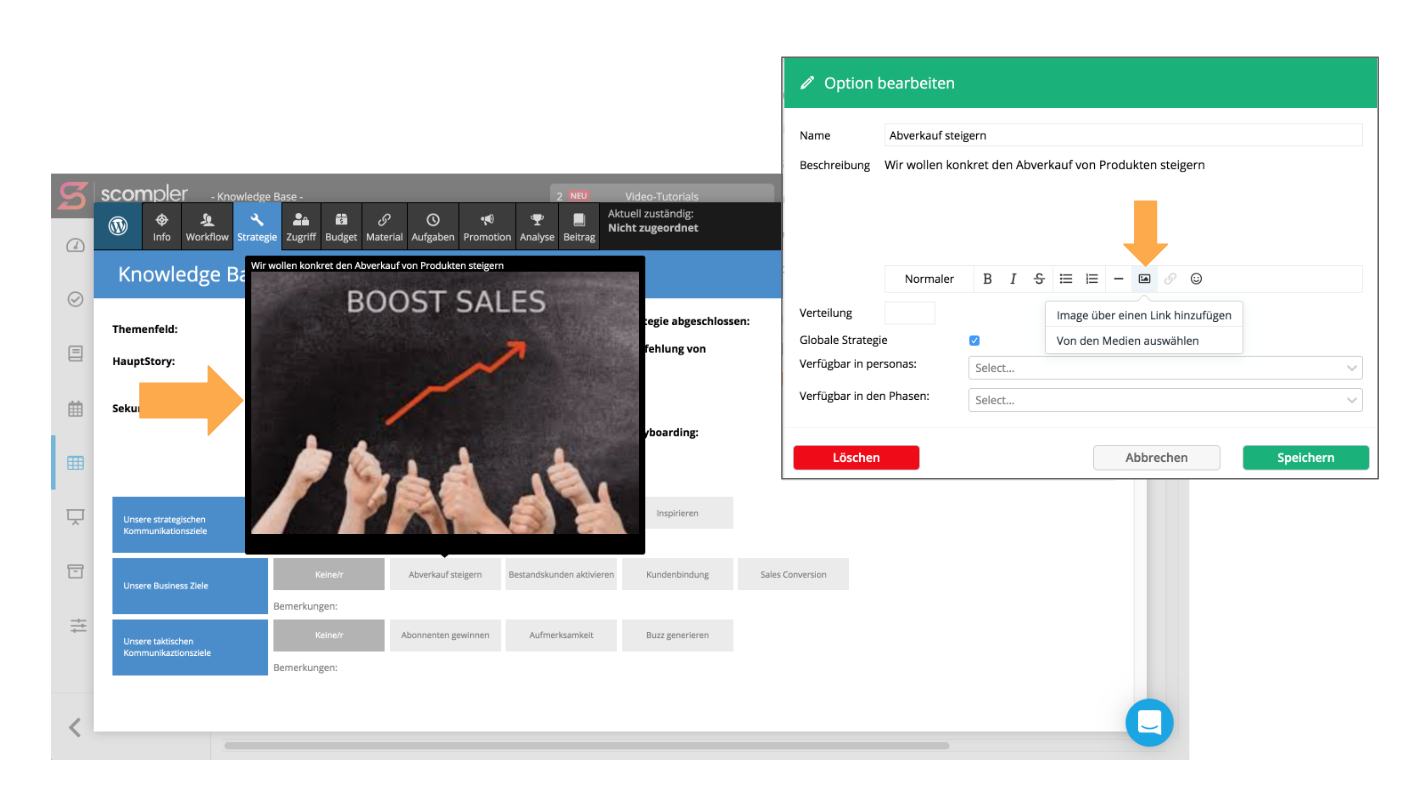Insert a bulleted list
This screenshot has width=1428, height=804.
click(x=1066, y=279)
